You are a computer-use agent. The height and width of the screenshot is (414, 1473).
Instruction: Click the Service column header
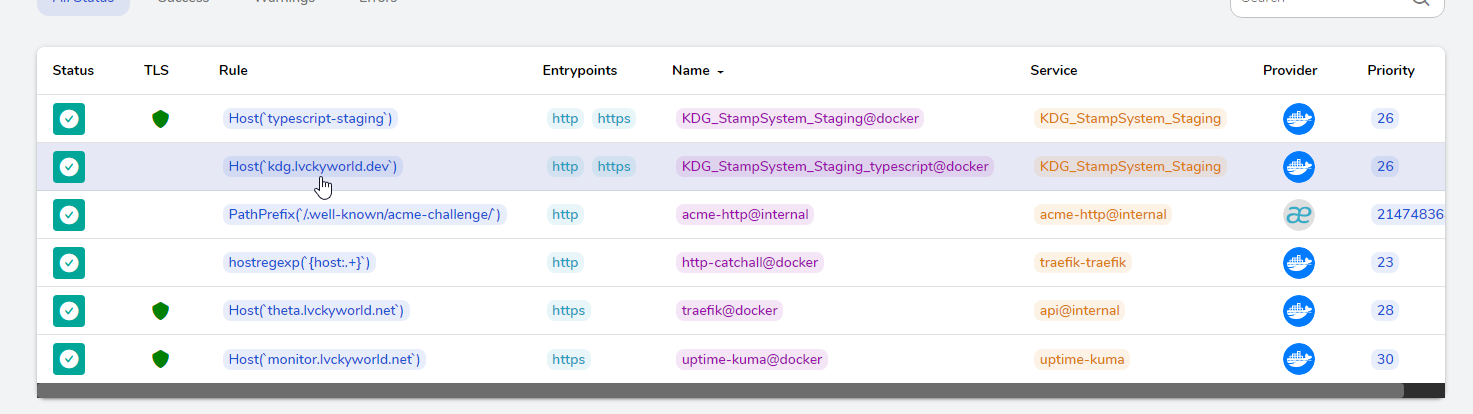(x=1053, y=71)
